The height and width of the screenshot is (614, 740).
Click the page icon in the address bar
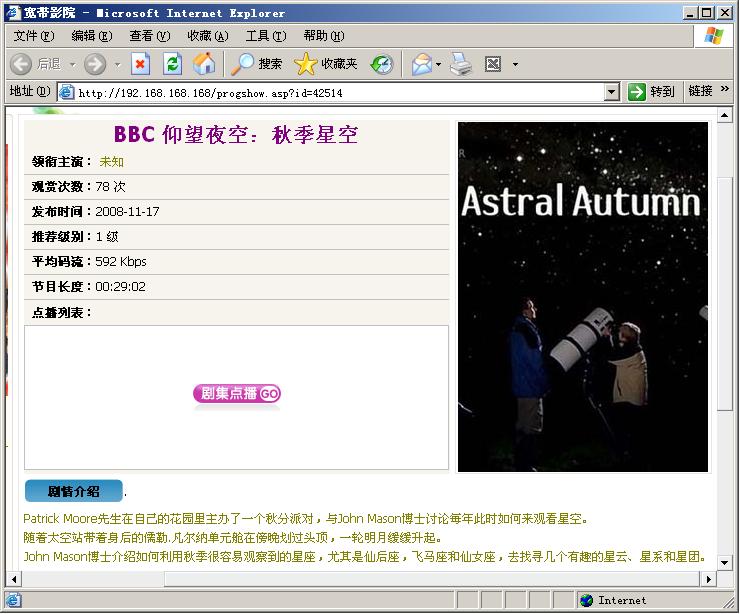pyautogui.click(x=67, y=92)
